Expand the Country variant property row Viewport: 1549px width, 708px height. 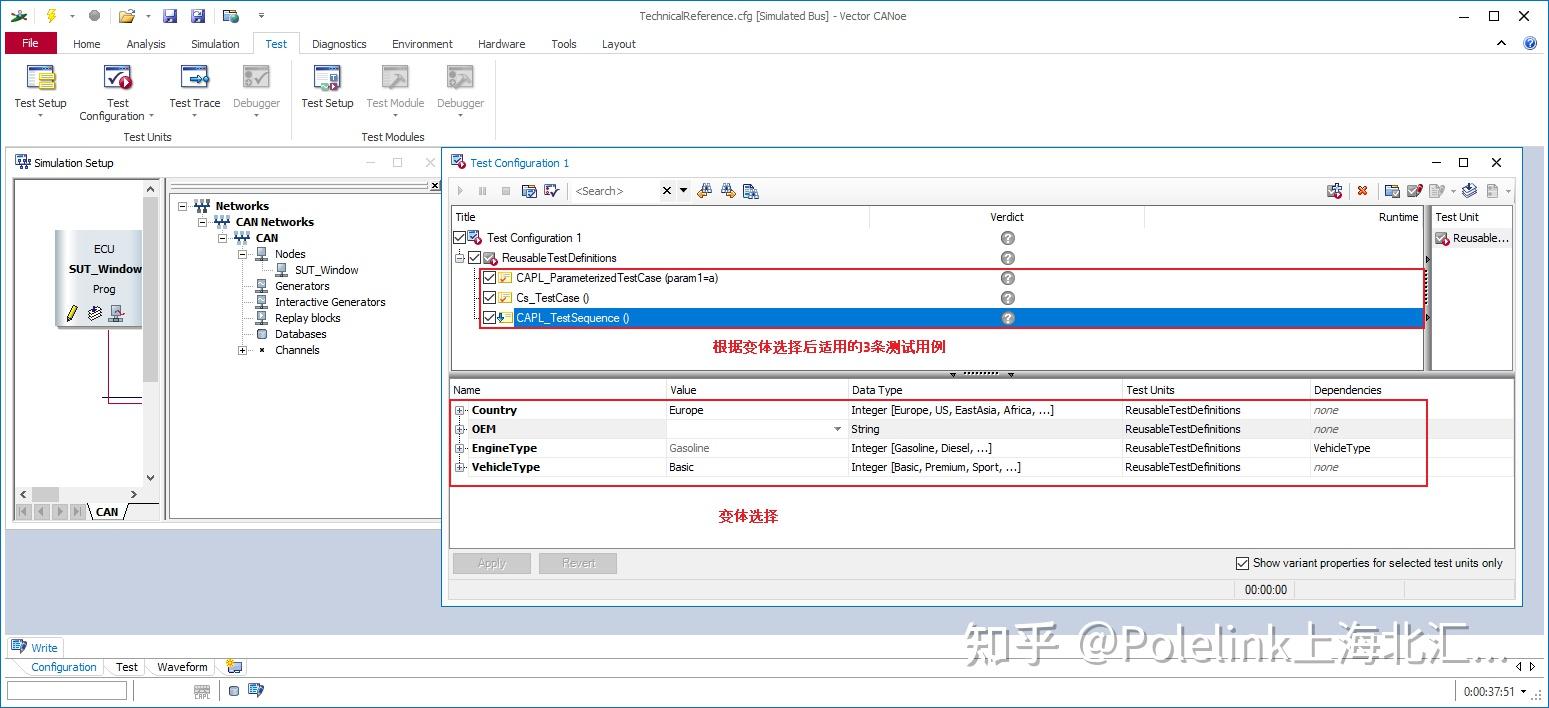tap(459, 410)
